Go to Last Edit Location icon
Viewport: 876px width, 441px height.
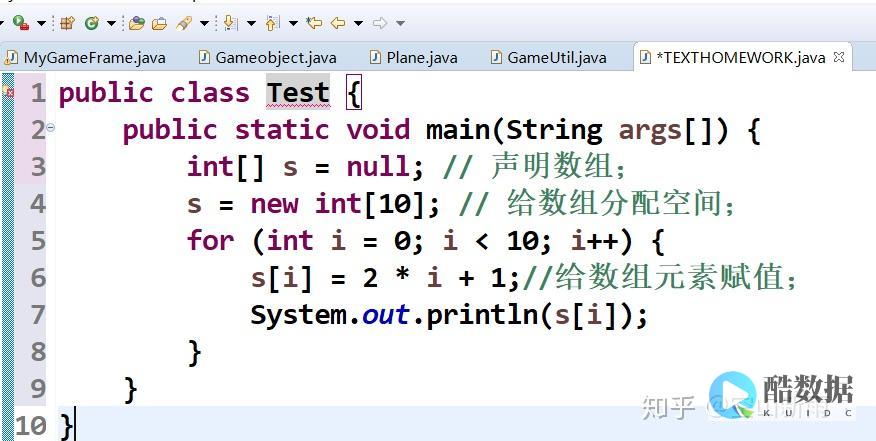315,23
